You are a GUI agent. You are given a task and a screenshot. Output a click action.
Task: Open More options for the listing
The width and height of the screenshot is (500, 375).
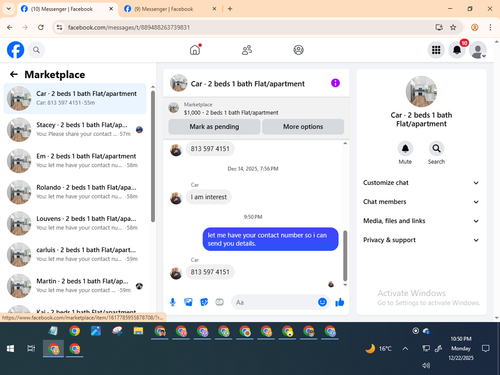tap(303, 127)
